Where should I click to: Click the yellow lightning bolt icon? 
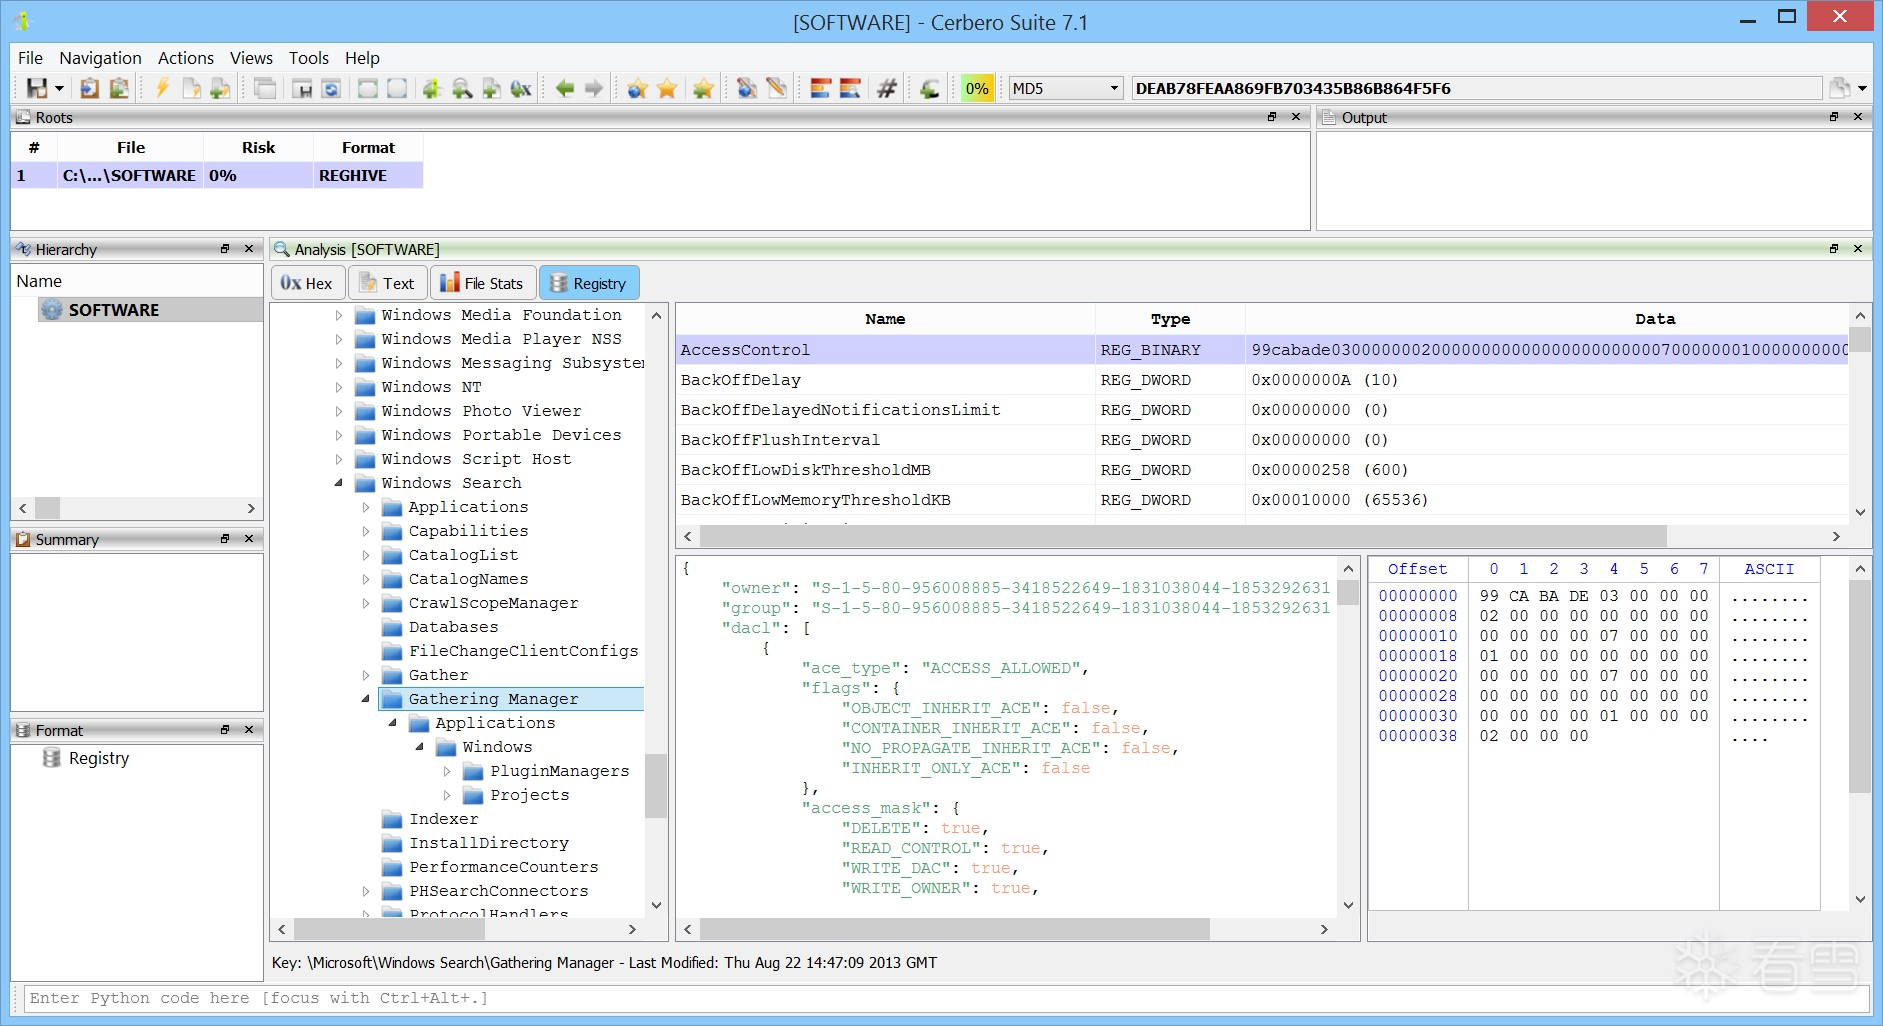tap(162, 88)
